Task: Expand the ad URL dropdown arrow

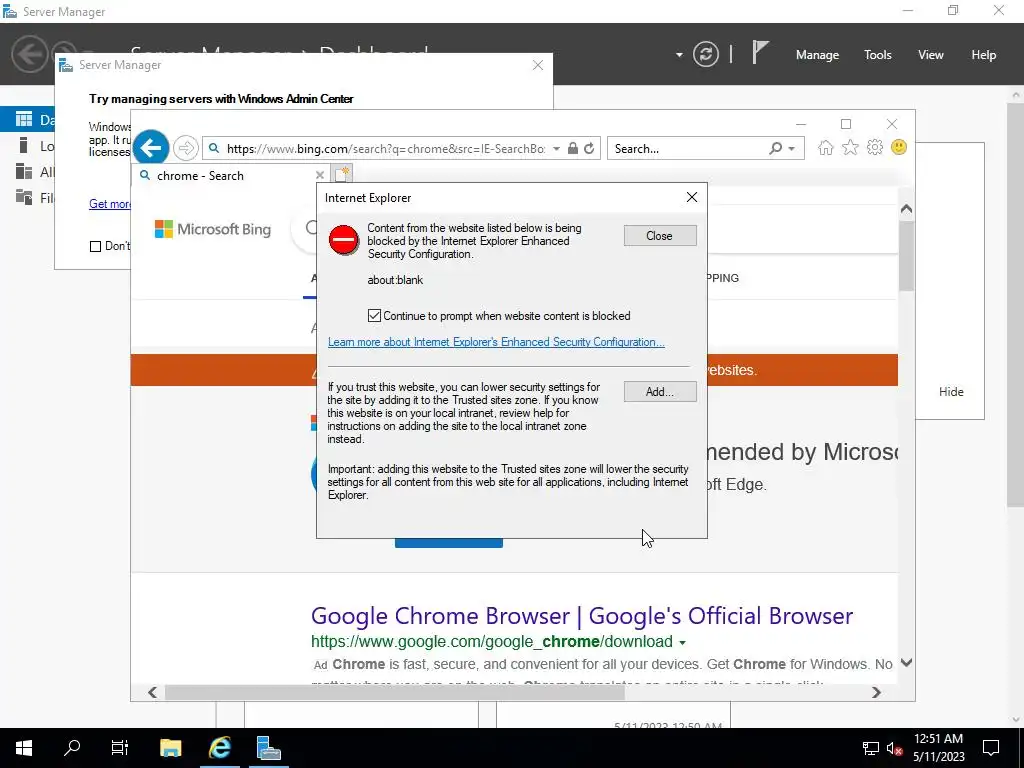Action: pos(682,643)
